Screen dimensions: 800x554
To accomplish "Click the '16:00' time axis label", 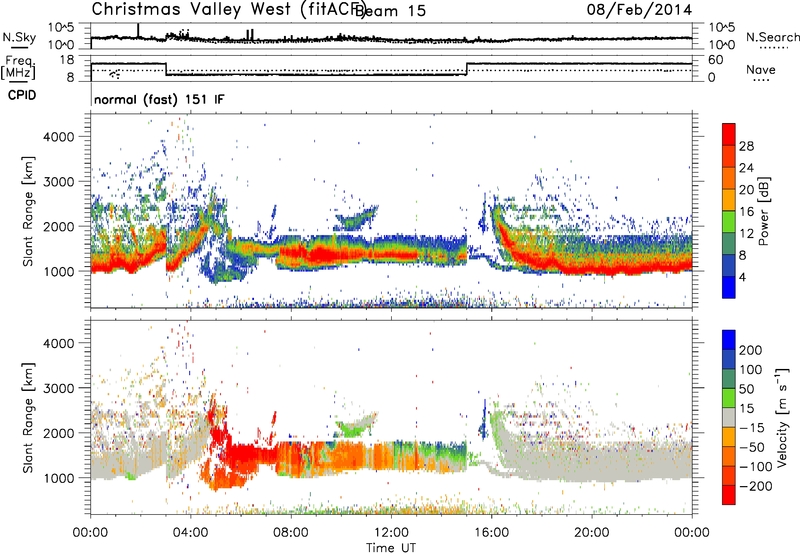I will point(491,533).
